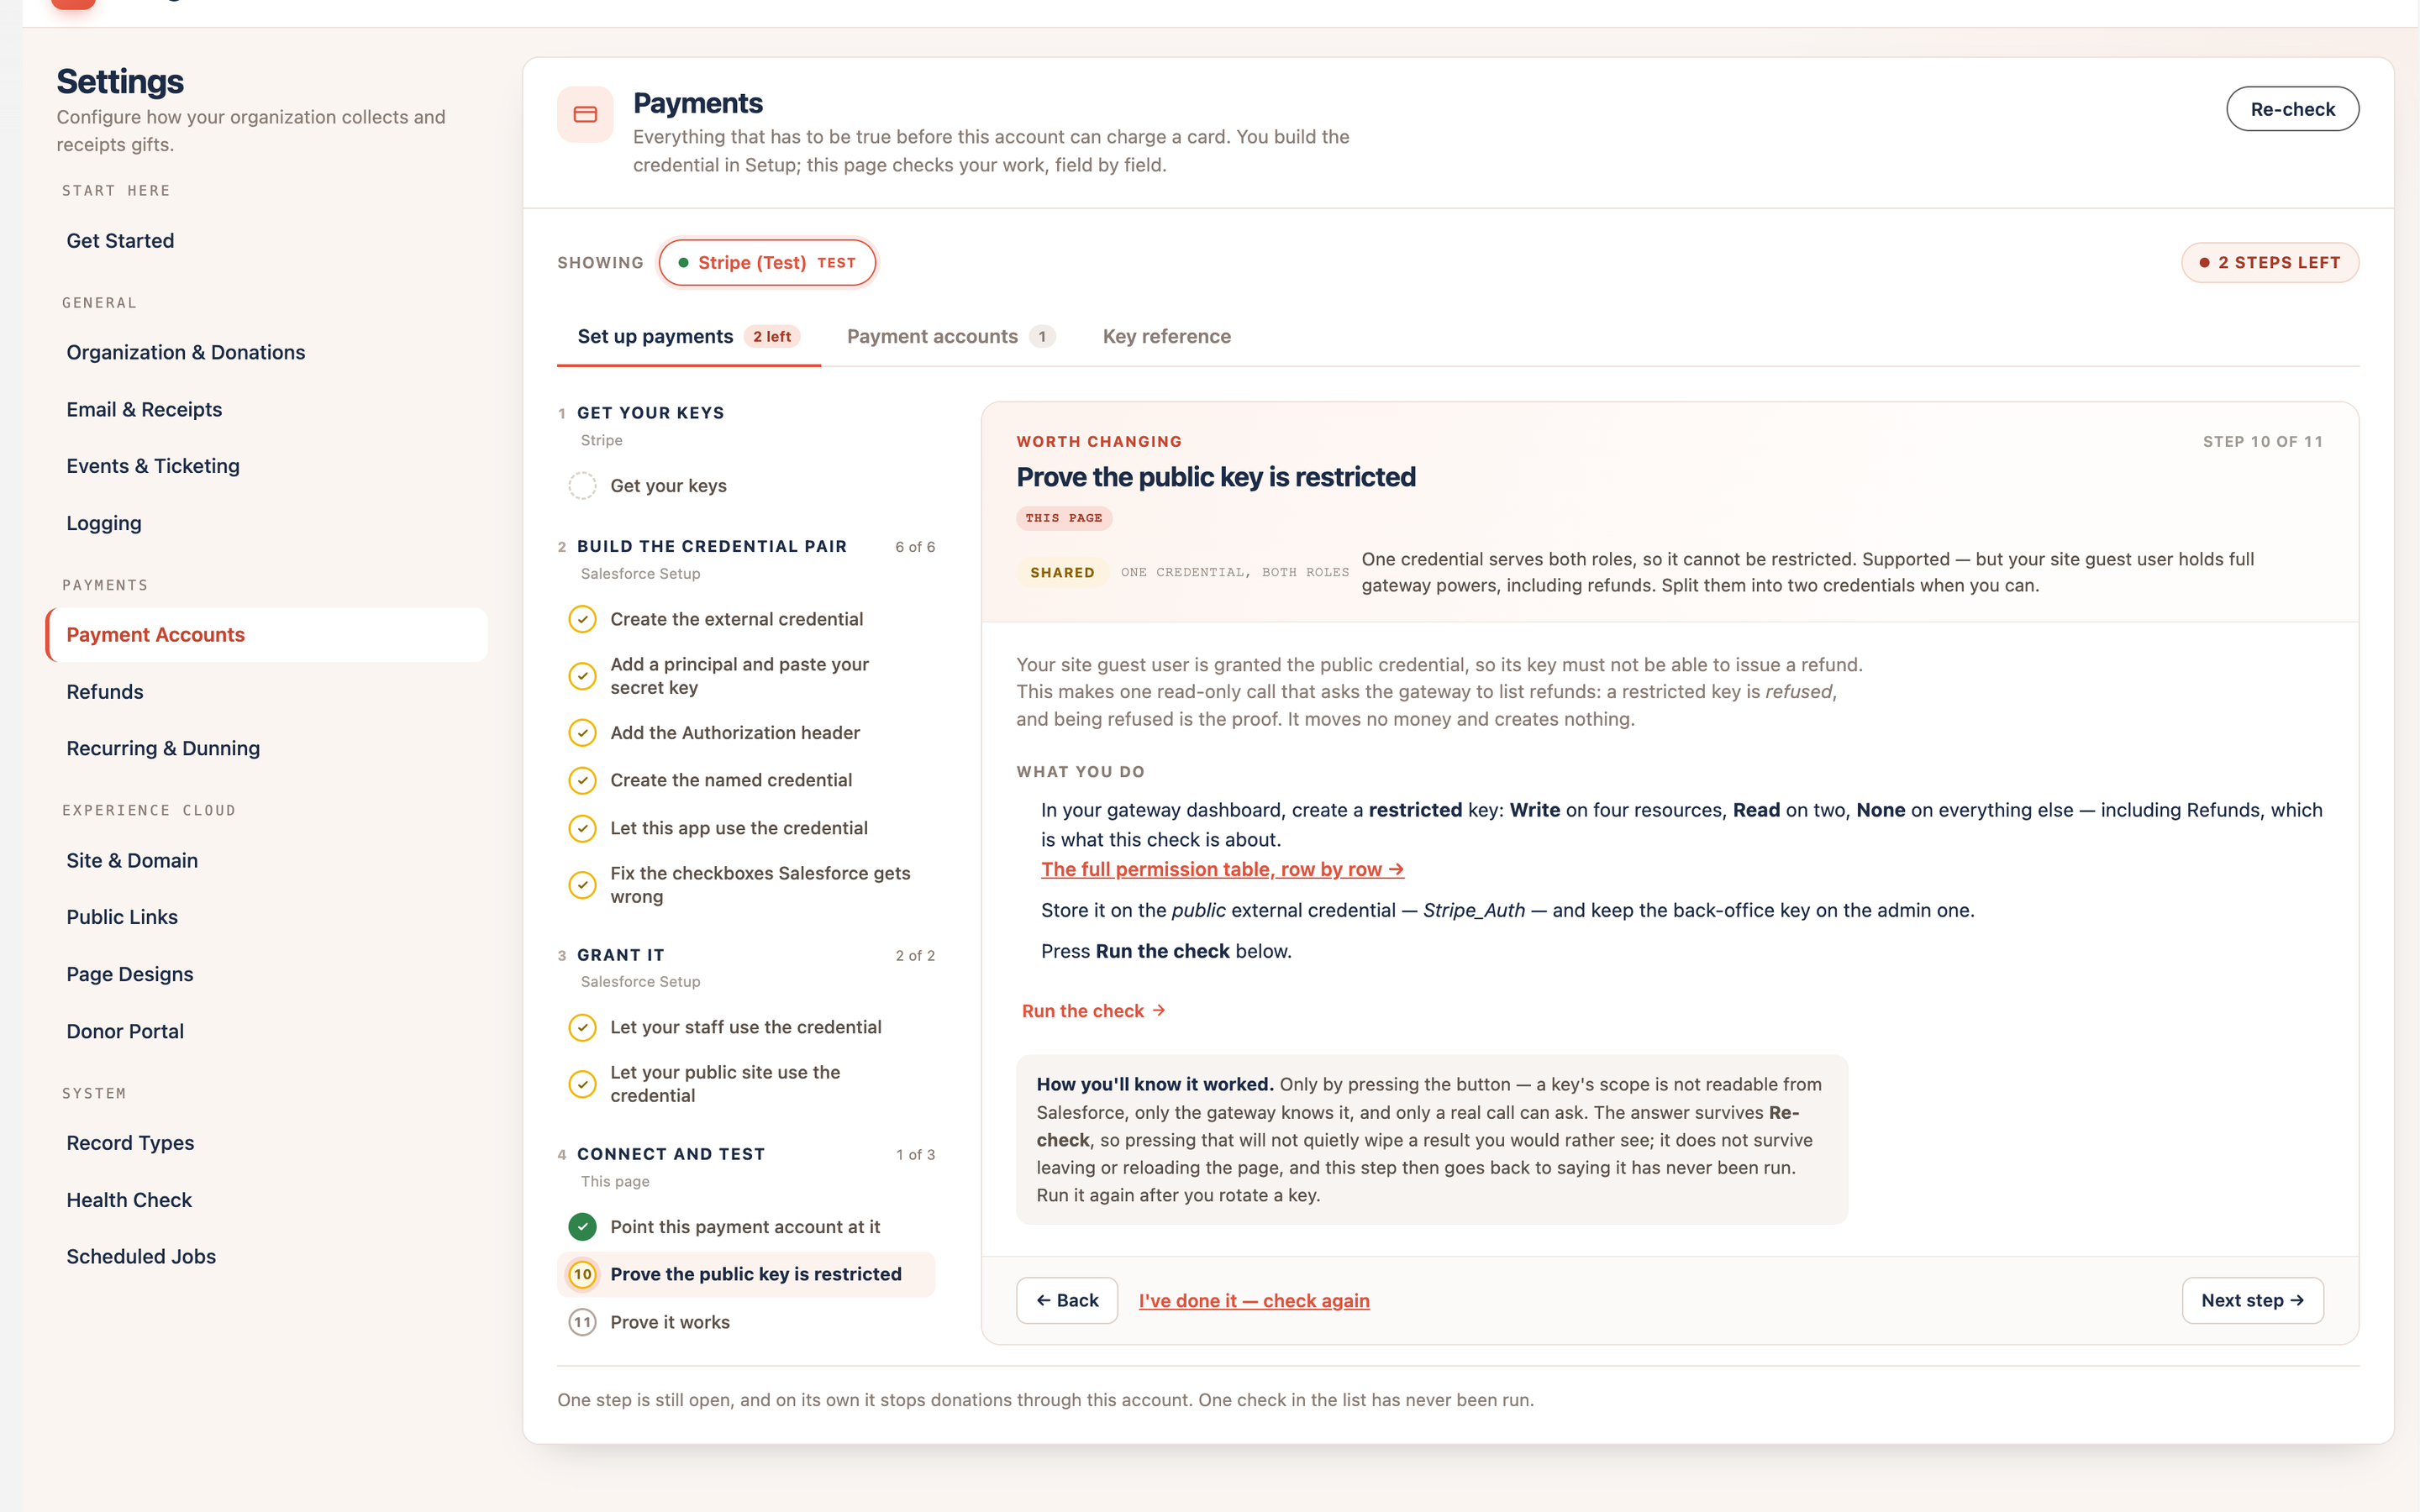The width and height of the screenshot is (2420, 1512).
Task: Open Site & Domain settings
Action: (266, 861)
